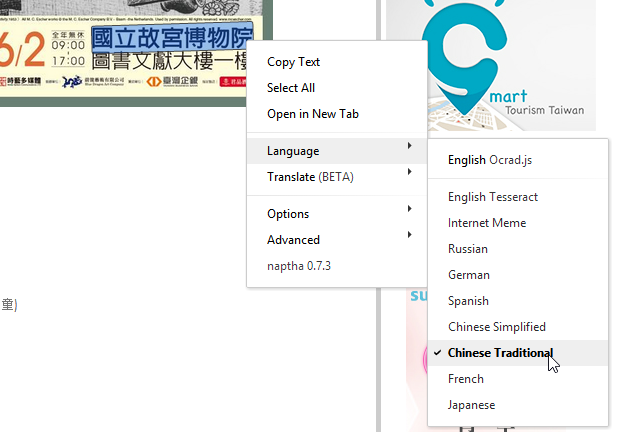Select English Ocrad.js language
This screenshot has height=432, width=639.
click(518, 160)
